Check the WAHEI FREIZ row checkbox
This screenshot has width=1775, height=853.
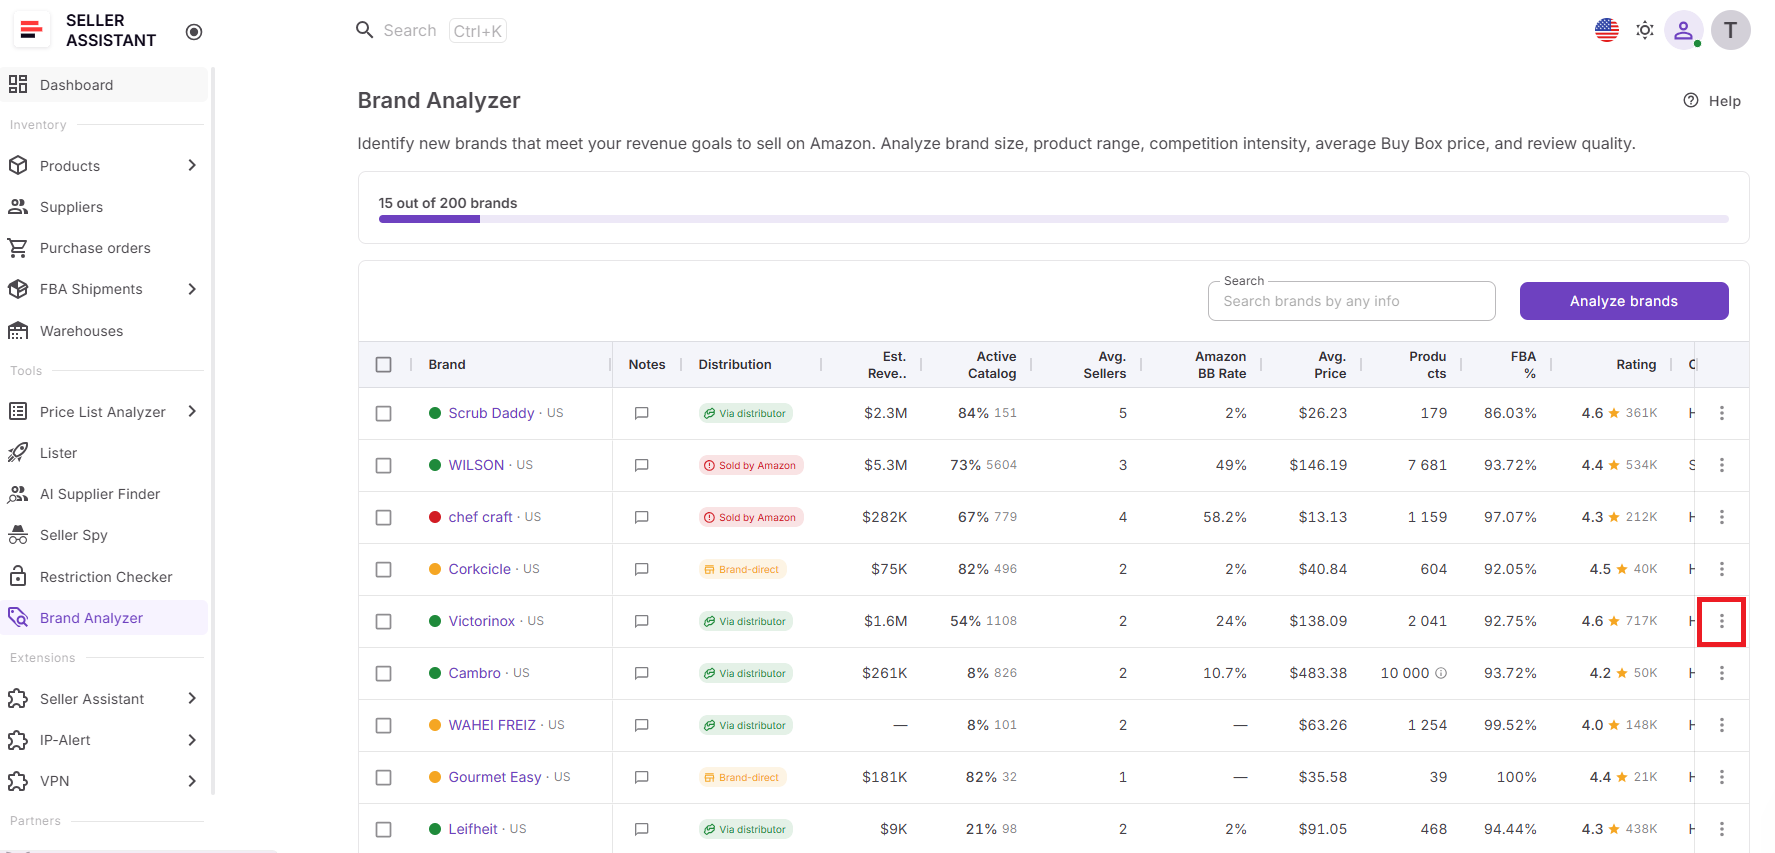pyautogui.click(x=383, y=725)
